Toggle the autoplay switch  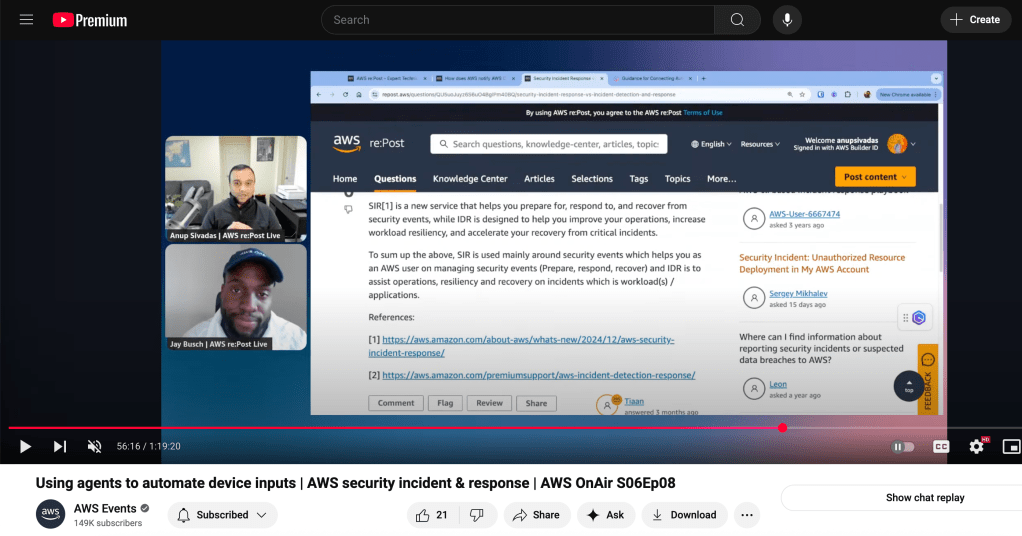904,447
